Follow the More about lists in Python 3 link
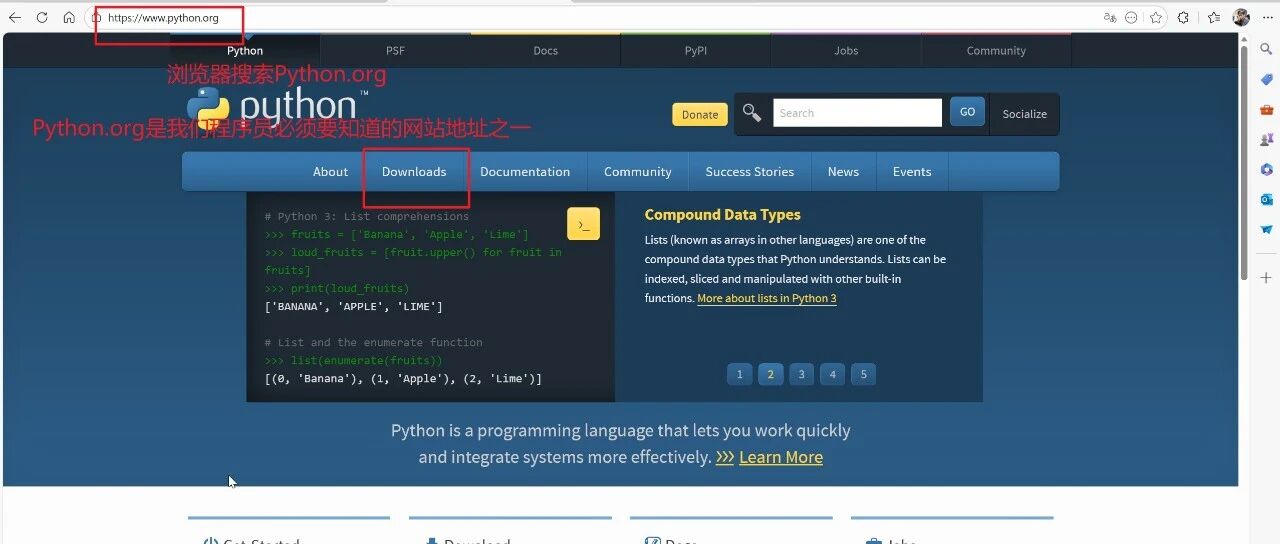The height and width of the screenshot is (544, 1280). tap(767, 298)
